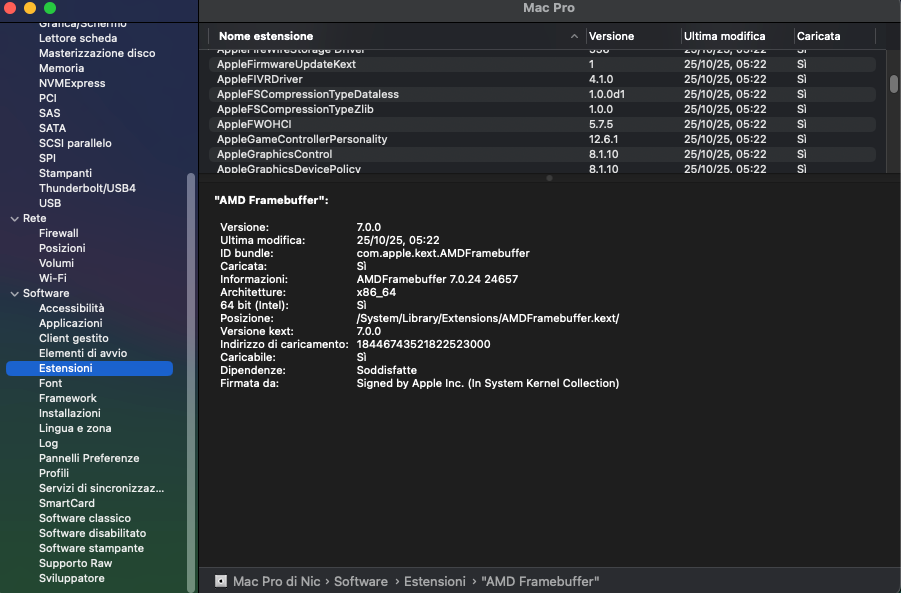The width and height of the screenshot is (901, 593).
Task: Click the green full-screen window button
Action: (50, 8)
